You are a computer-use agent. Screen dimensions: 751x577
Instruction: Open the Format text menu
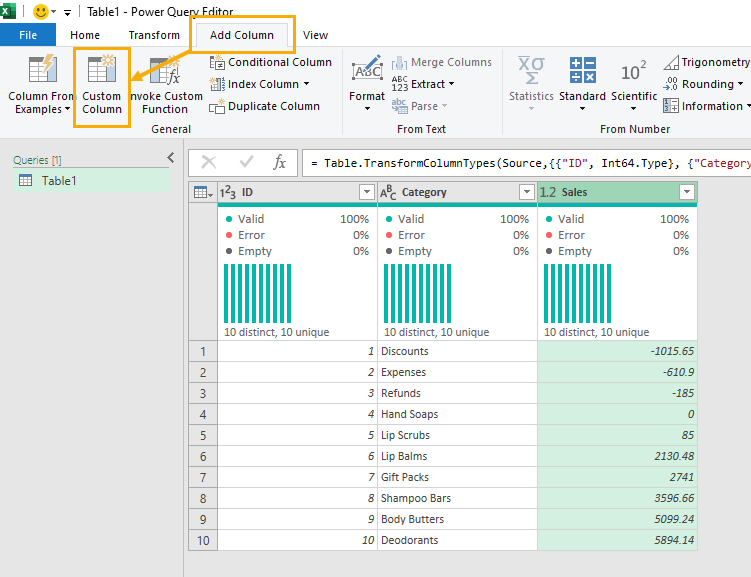point(367,84)
